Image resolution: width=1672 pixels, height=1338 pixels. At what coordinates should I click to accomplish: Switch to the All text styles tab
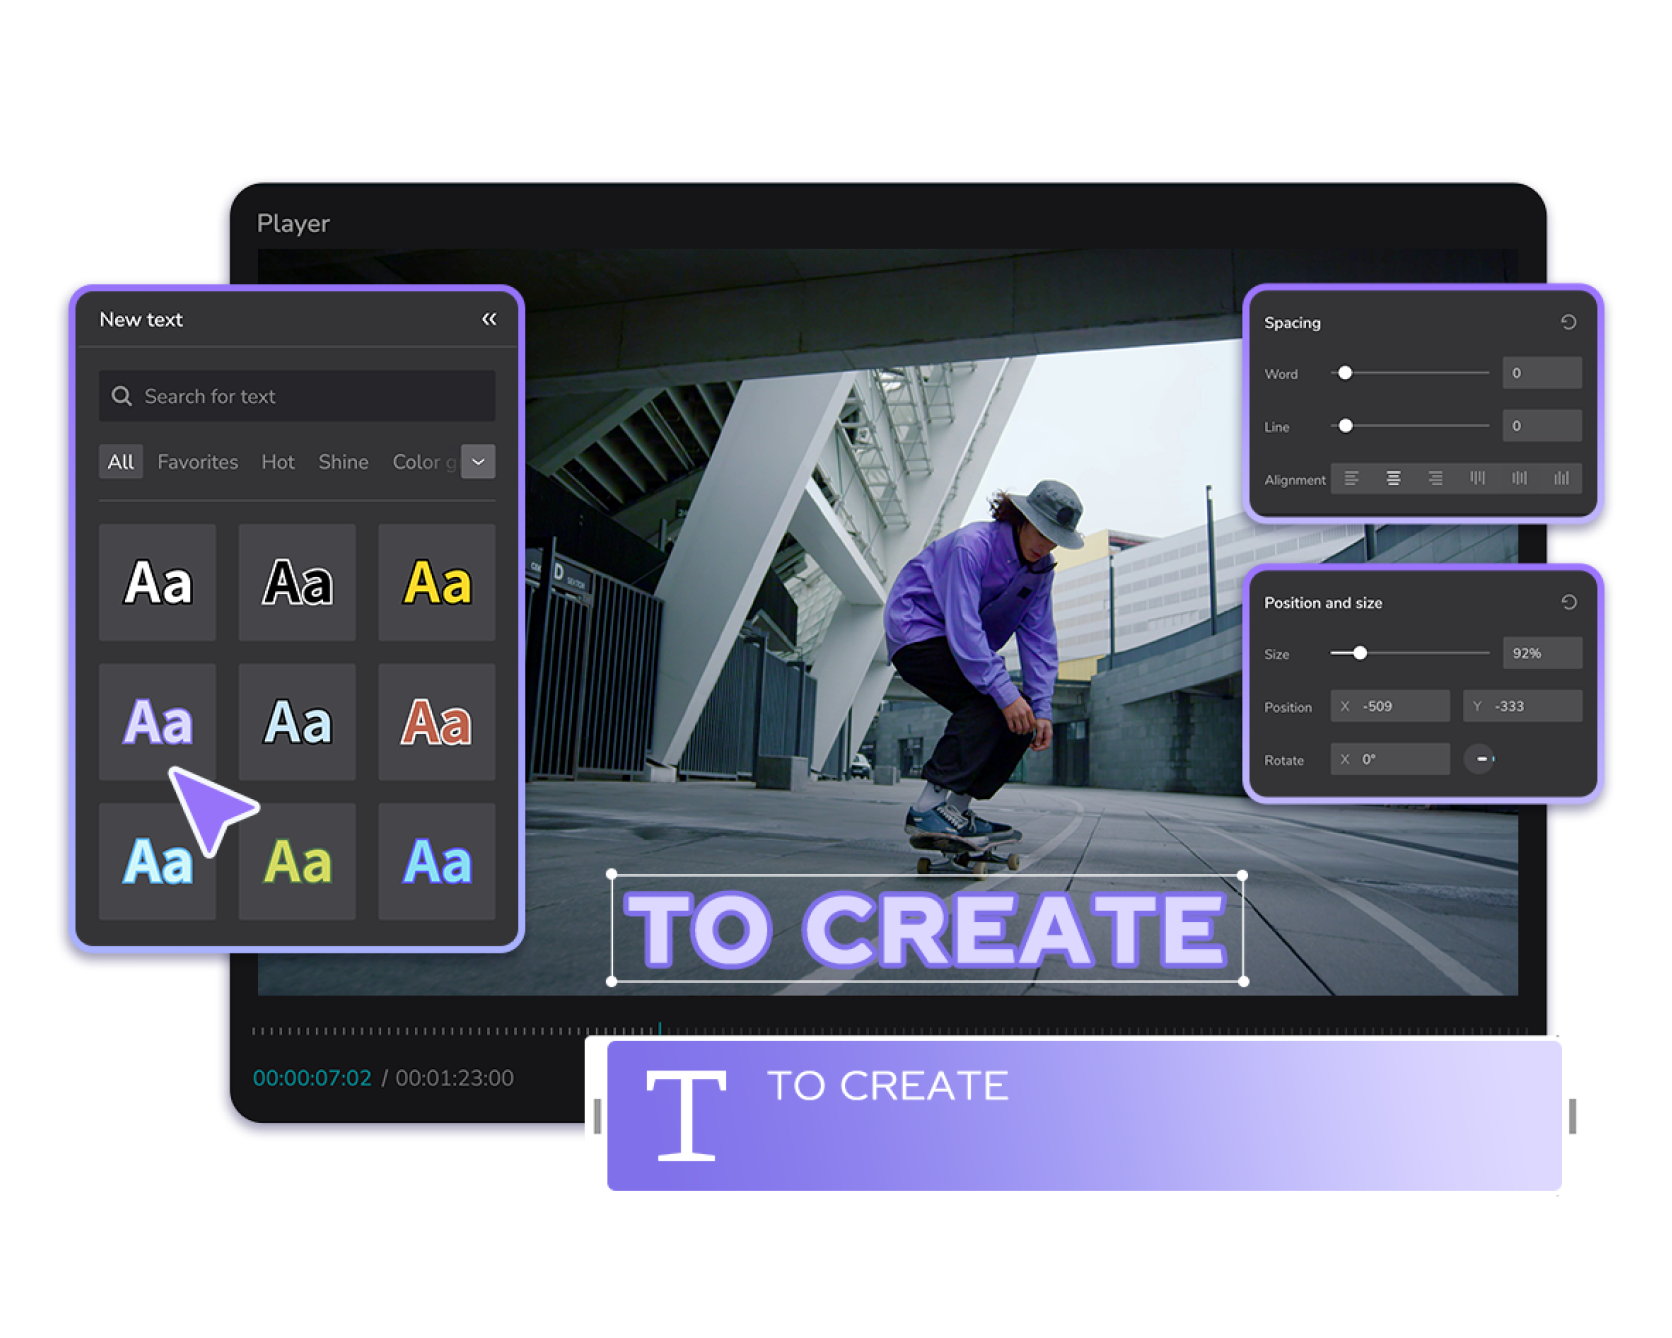click(x=120, y=462)
